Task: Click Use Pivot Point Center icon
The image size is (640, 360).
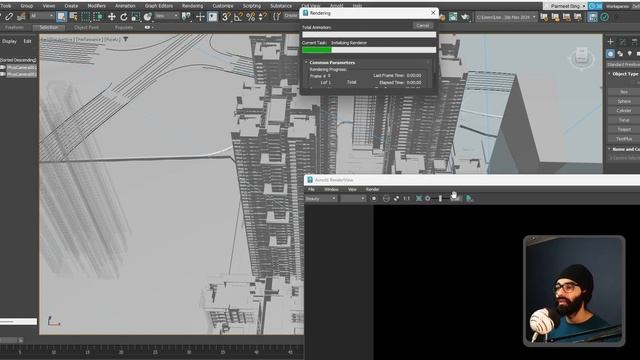Action: click(x=187, y=17)
